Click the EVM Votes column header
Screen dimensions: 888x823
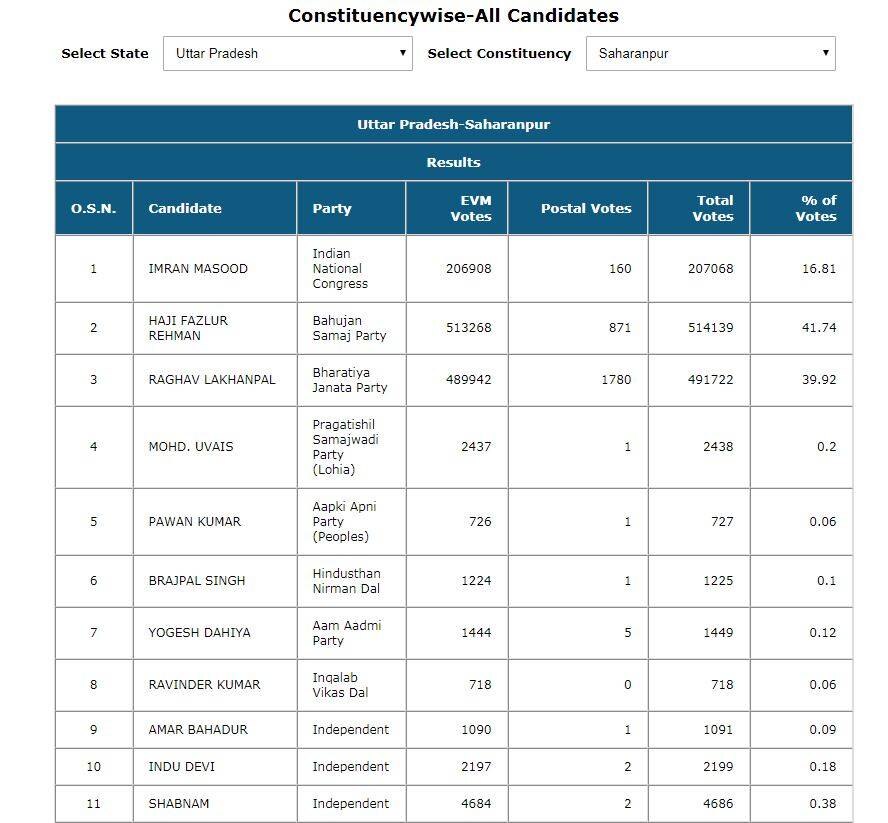pyautogui.click(x=456, y=207)
